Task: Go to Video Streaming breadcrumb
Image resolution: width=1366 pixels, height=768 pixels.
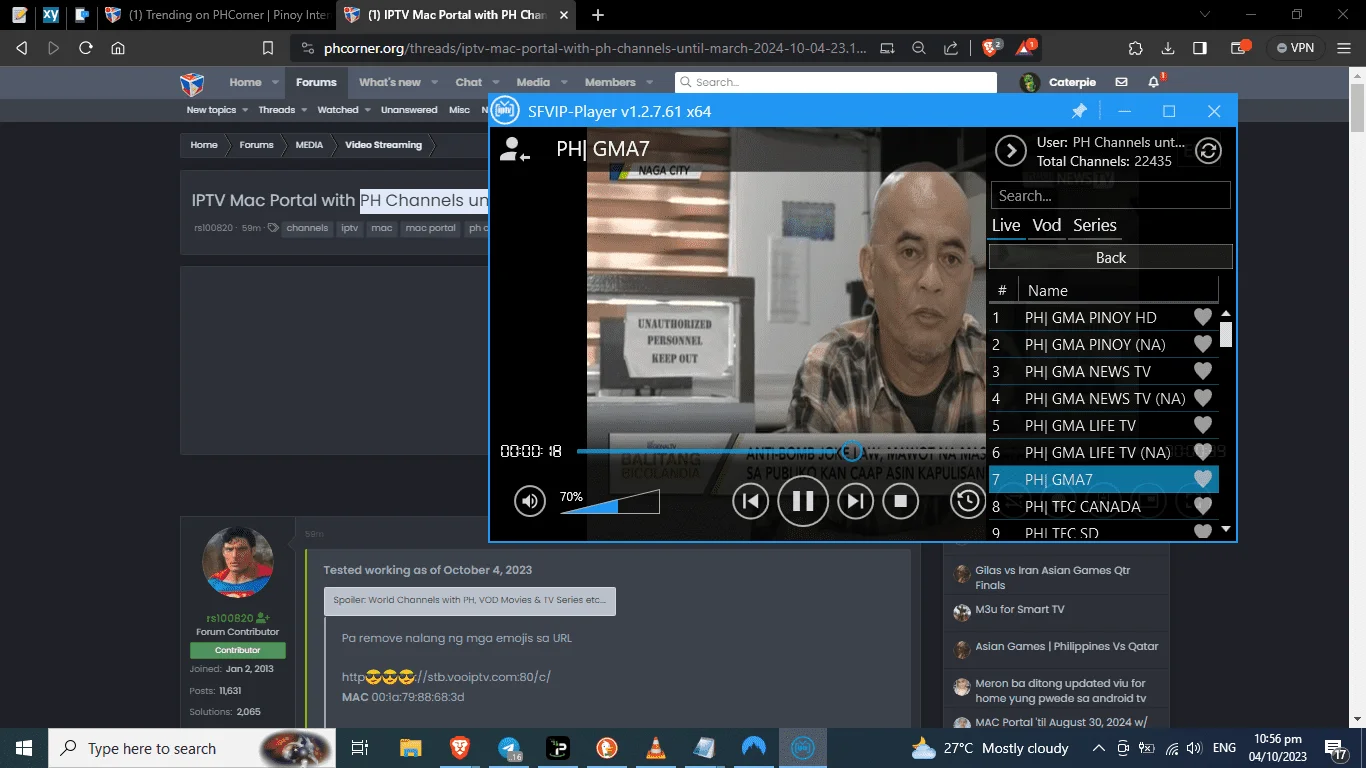Action: (x=383, y=145)
